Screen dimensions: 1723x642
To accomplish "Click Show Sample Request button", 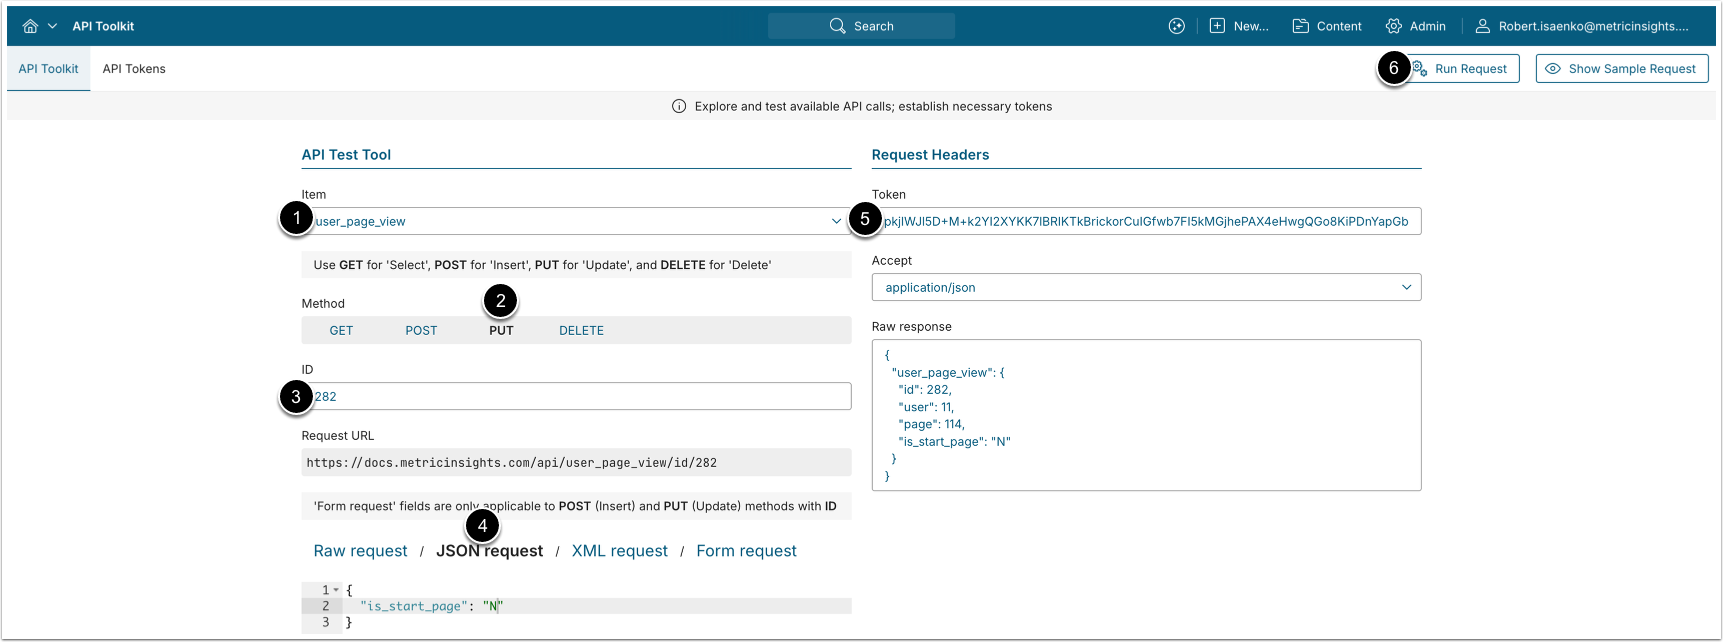I will tap(1622, 69).
